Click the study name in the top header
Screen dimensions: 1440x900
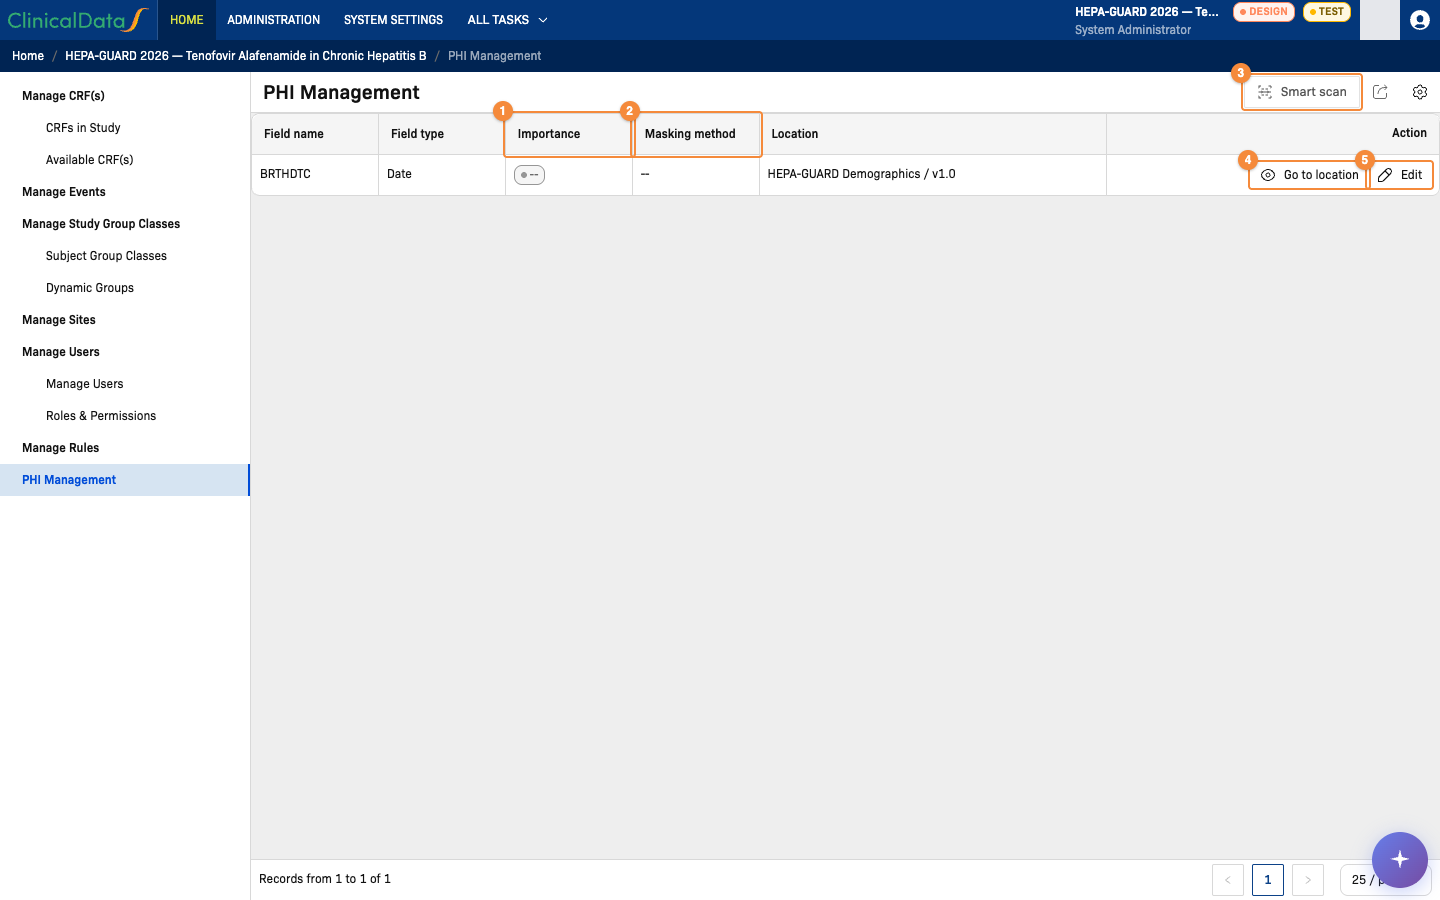click(x=1146, y=12)
